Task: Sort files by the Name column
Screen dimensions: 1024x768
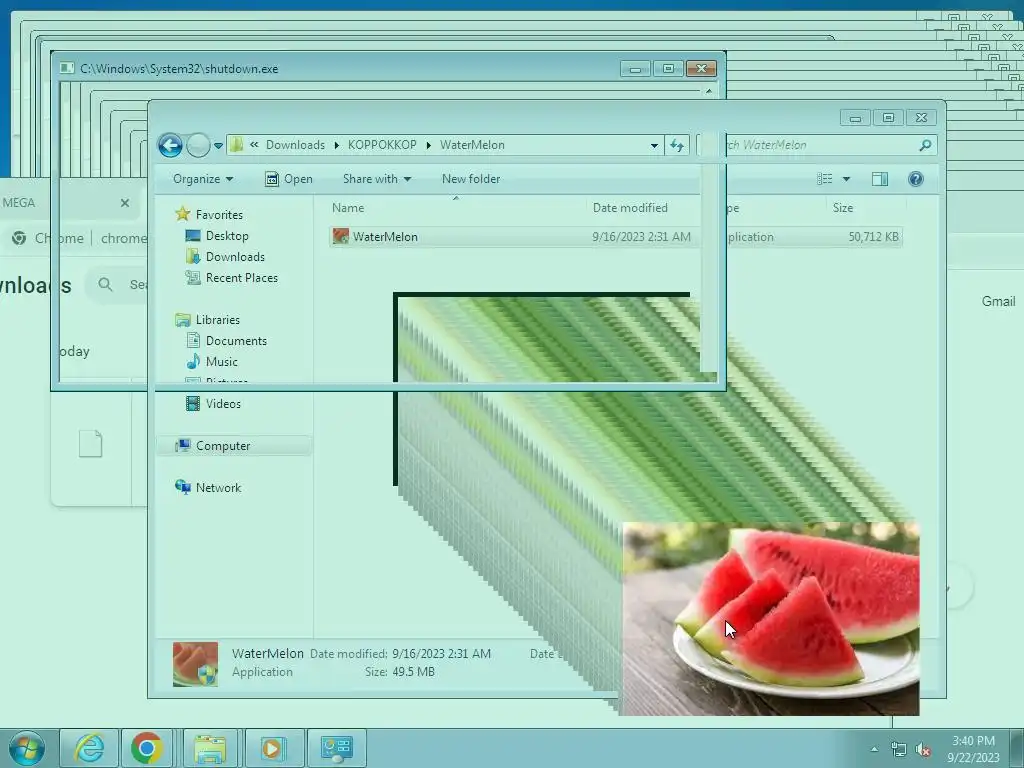Action: [x=348, y=208]
